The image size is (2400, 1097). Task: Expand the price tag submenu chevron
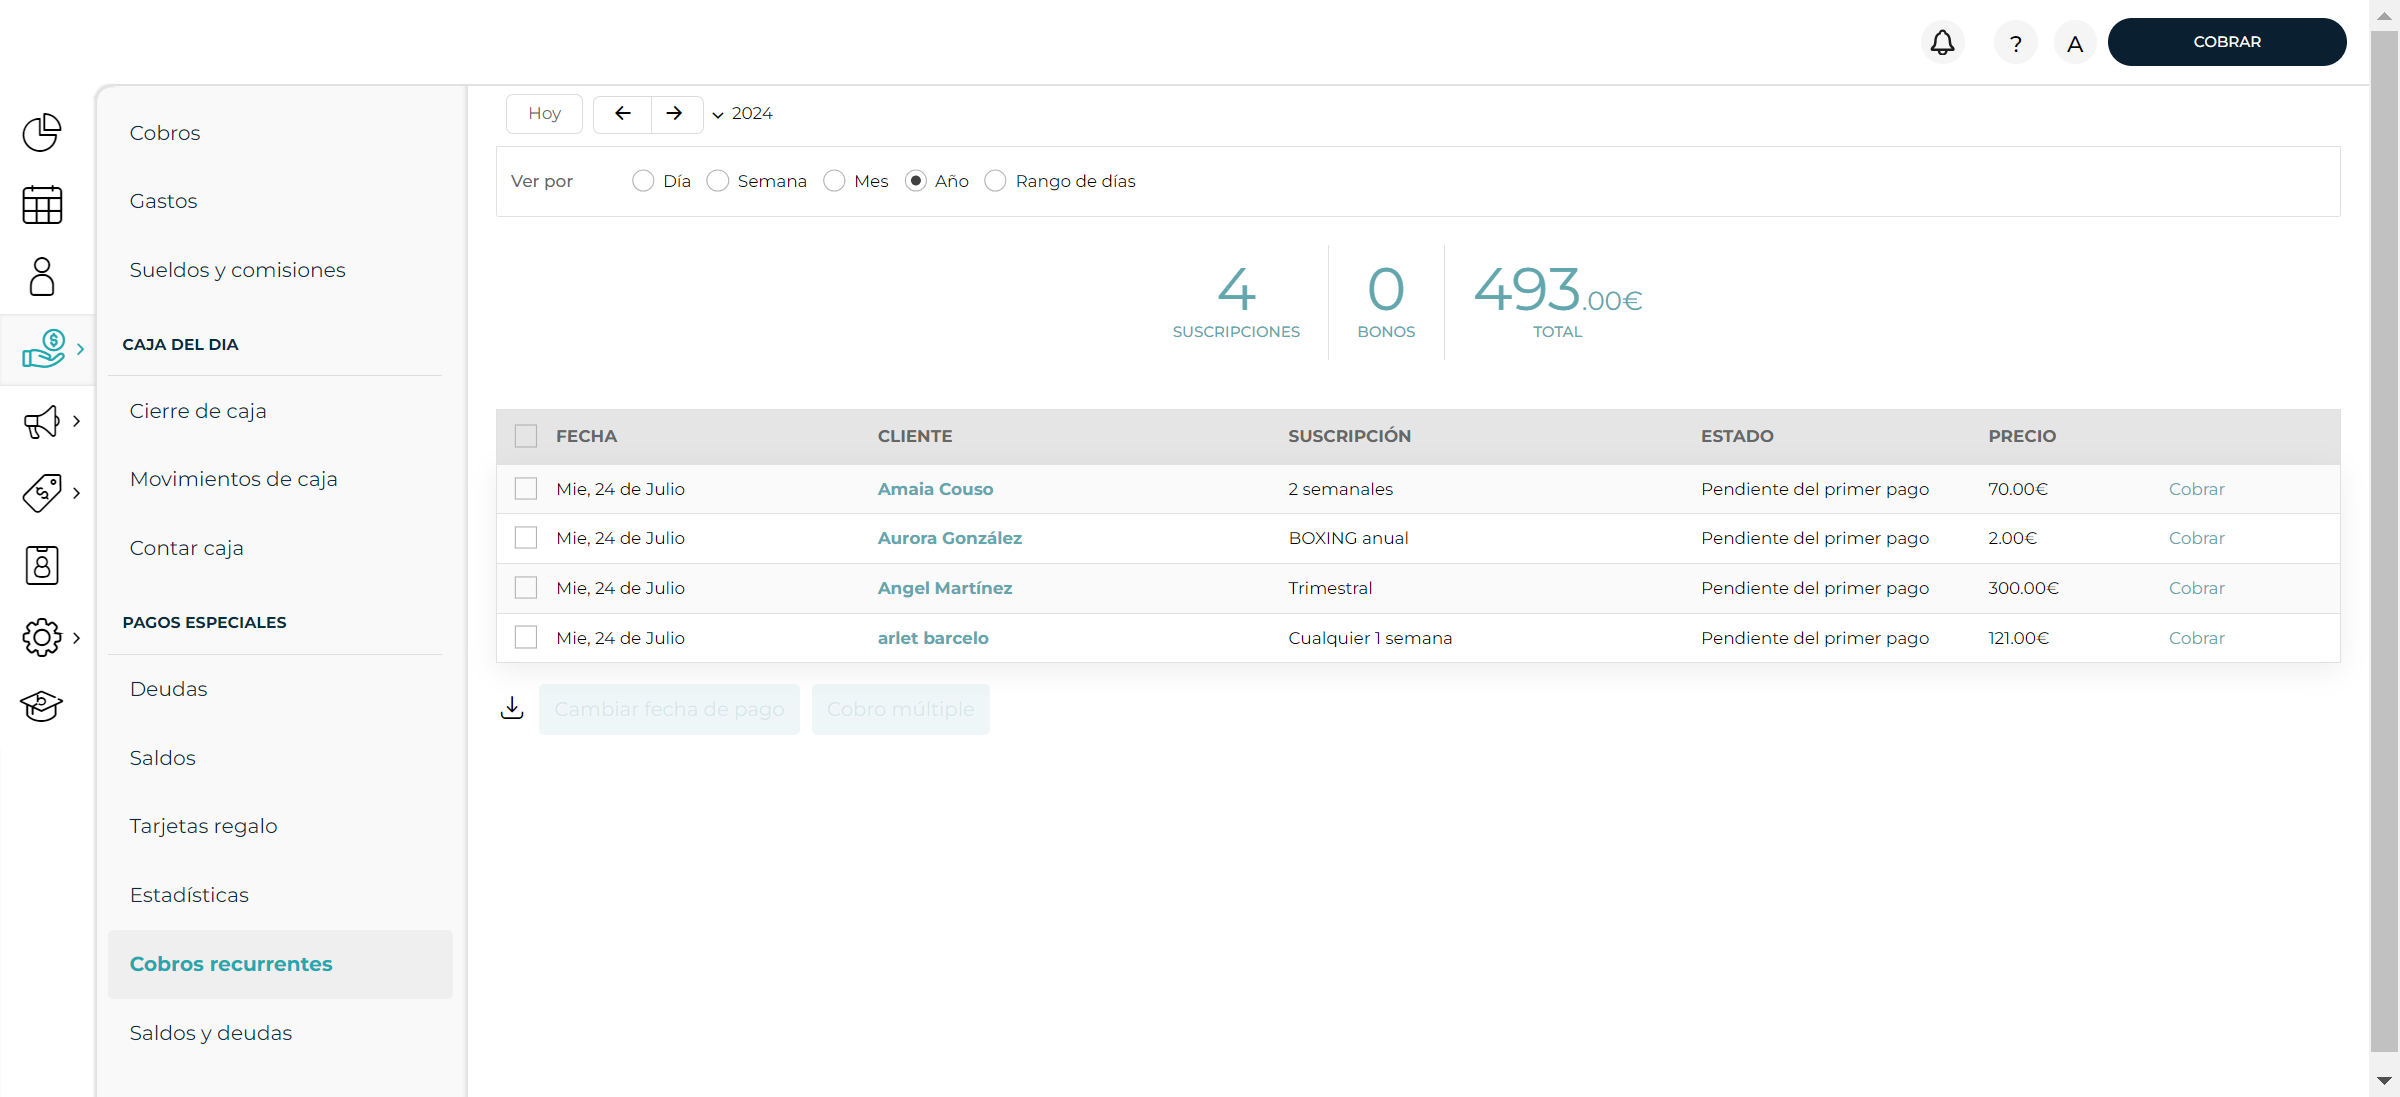pyautogui.click(x=77, y=493)
